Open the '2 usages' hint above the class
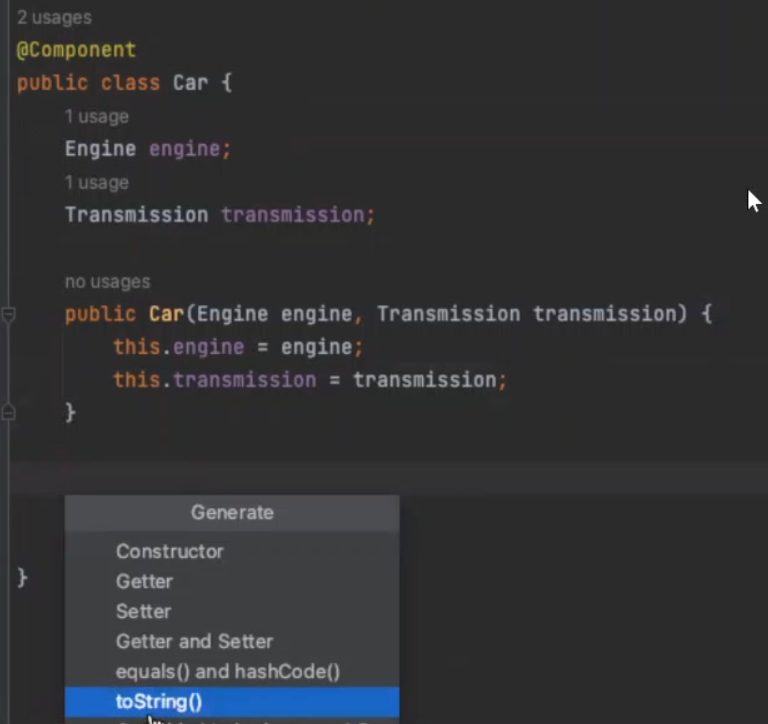The width and height of the screenshot is (768, 724). [x=54, y=18]
